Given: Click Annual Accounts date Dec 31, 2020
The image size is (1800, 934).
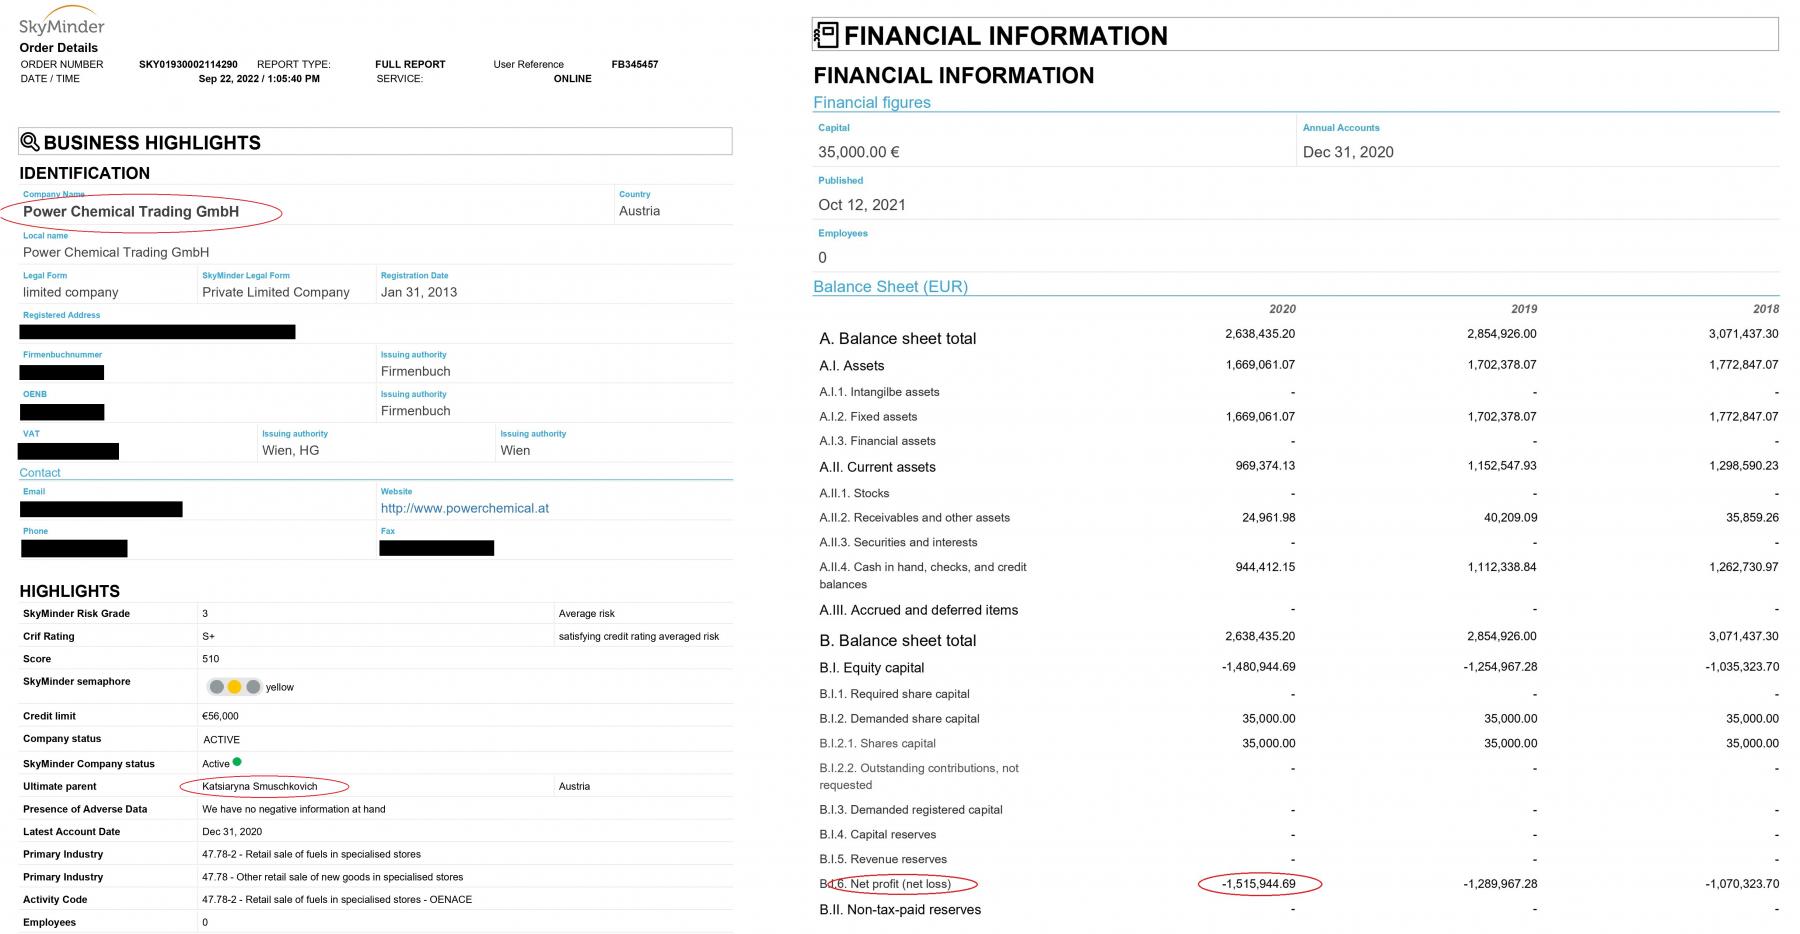Looking at the screenshot, I should tap(1348, 152).
